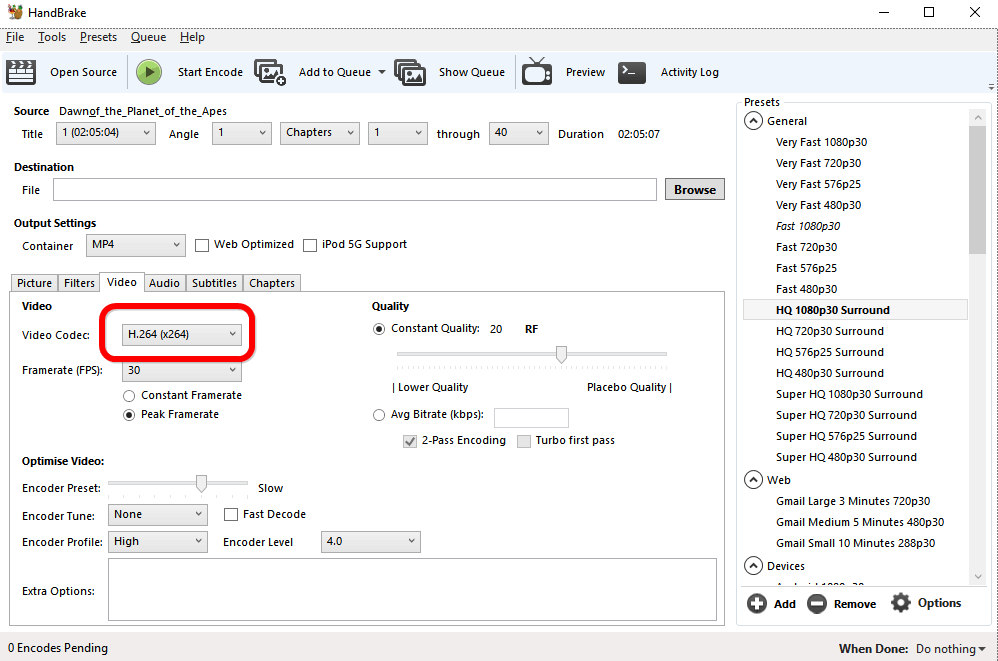Open the Container MP4 dropdown
The image size is (998, 661).
pyautogui.click(x=136, y=245)
